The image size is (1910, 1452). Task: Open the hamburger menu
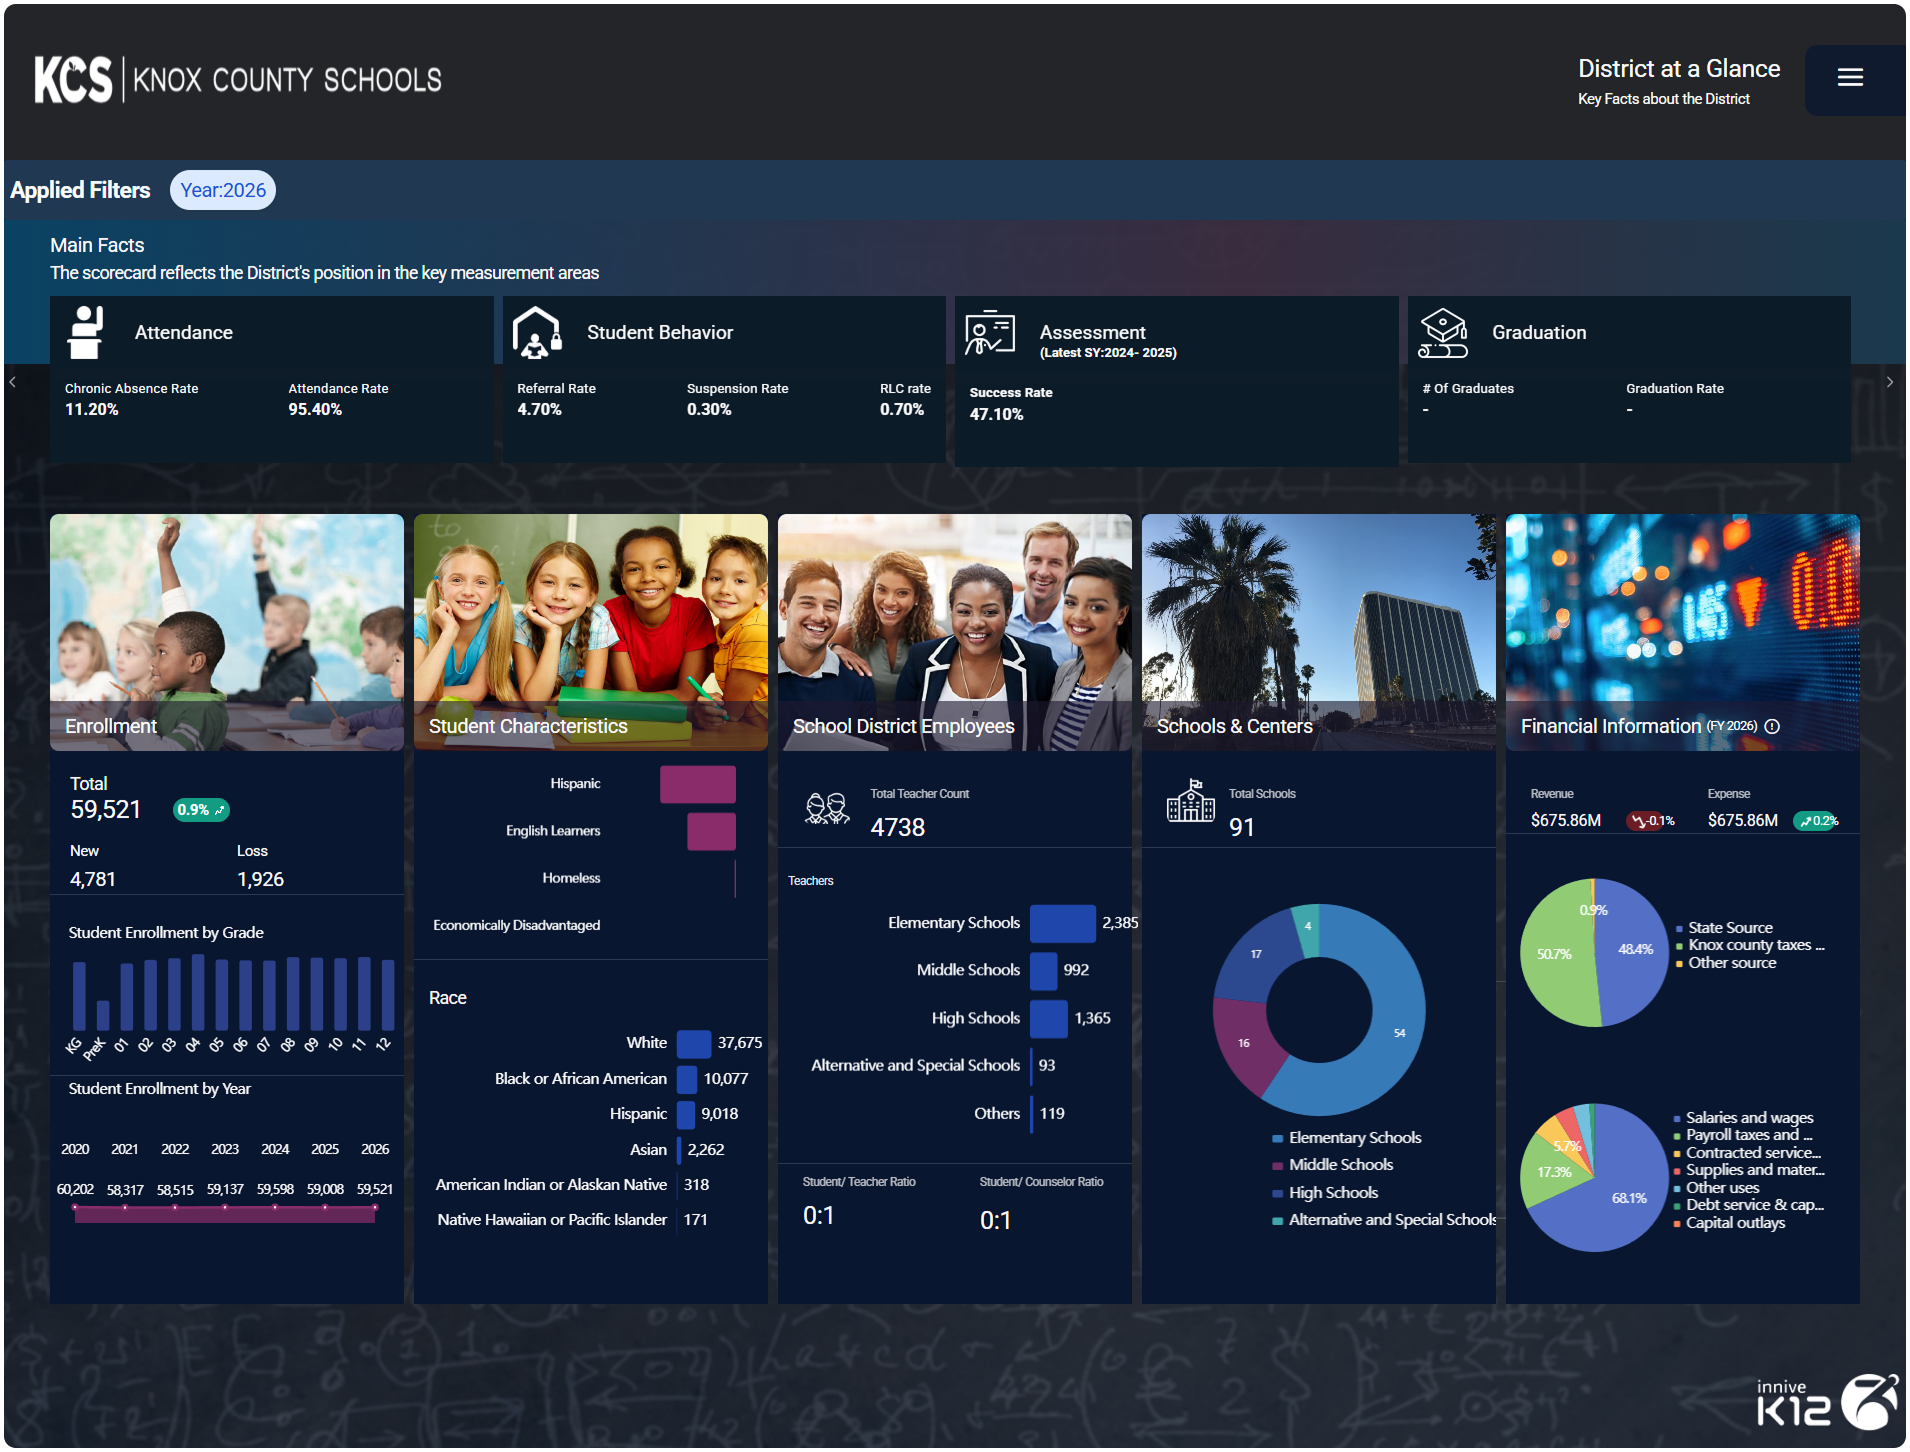[1849, 78]
